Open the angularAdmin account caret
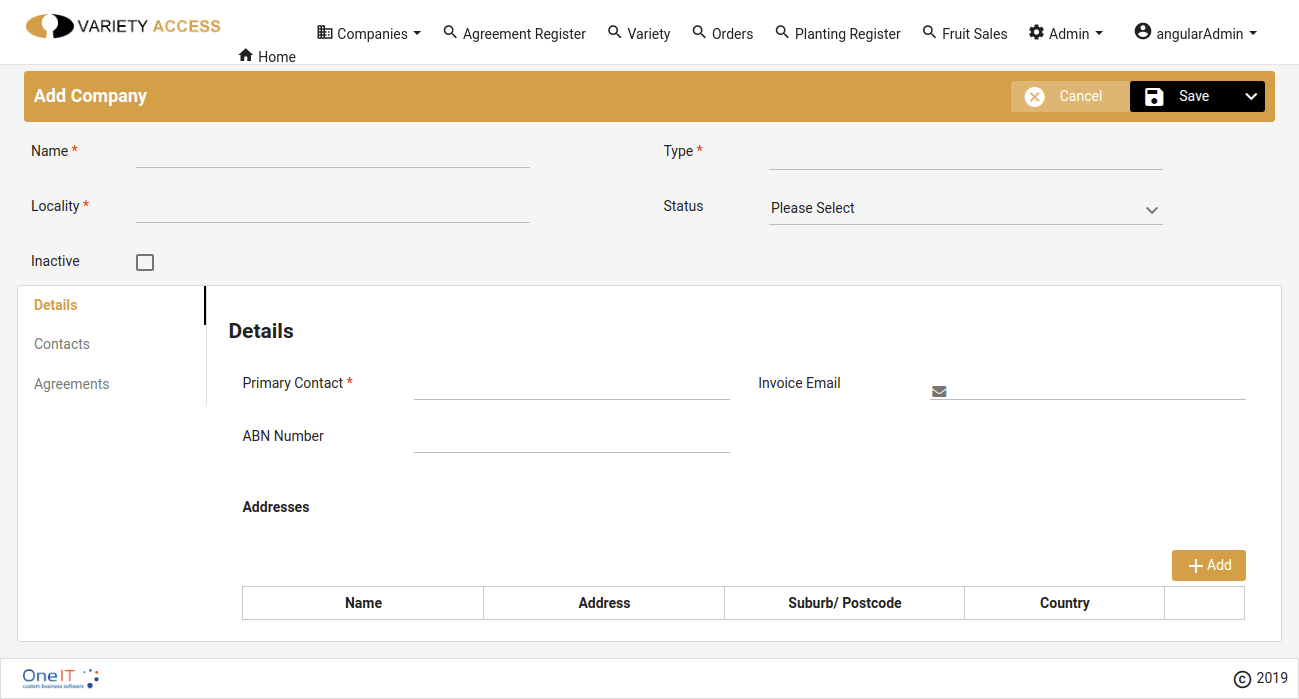The height and width of the screenshot is (699, 1299). pyautogui.click(x=1253, y=33)
